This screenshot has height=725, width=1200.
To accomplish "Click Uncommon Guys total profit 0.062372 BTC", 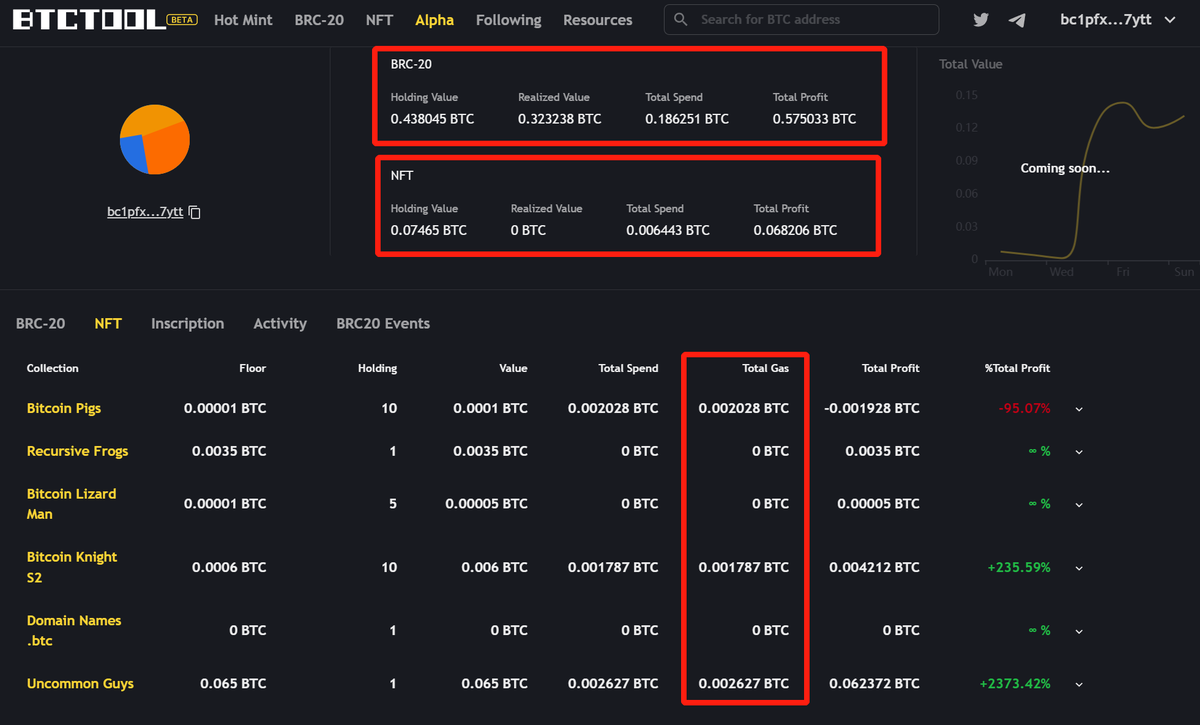I will coord(874,684).
